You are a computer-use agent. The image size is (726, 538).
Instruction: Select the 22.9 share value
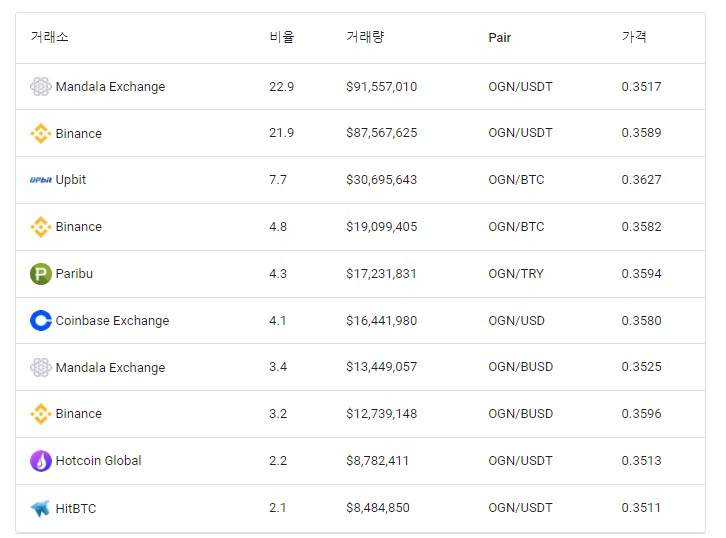coord(282,87)
